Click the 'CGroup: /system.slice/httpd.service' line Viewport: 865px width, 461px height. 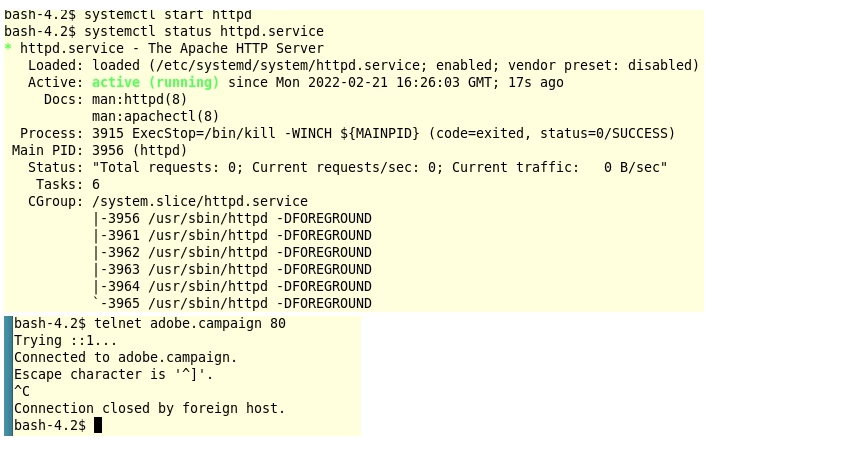pyautogui.click(x=168, y=202)
